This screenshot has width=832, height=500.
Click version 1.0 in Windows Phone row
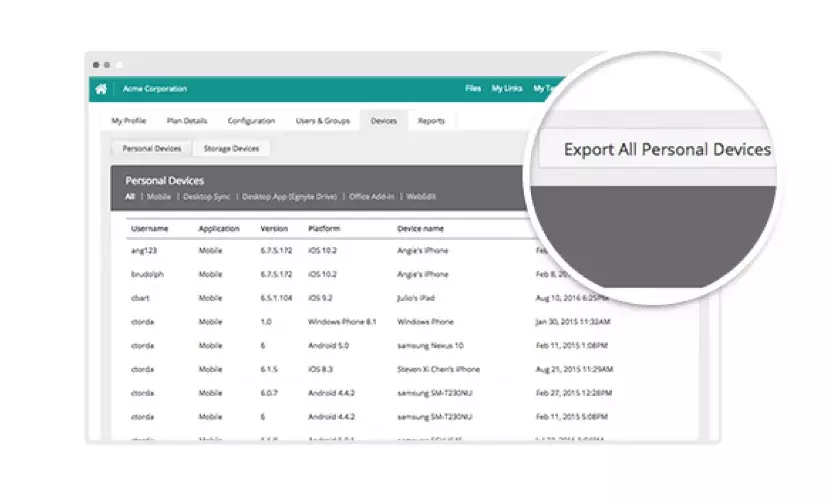[x=266, y=322]
